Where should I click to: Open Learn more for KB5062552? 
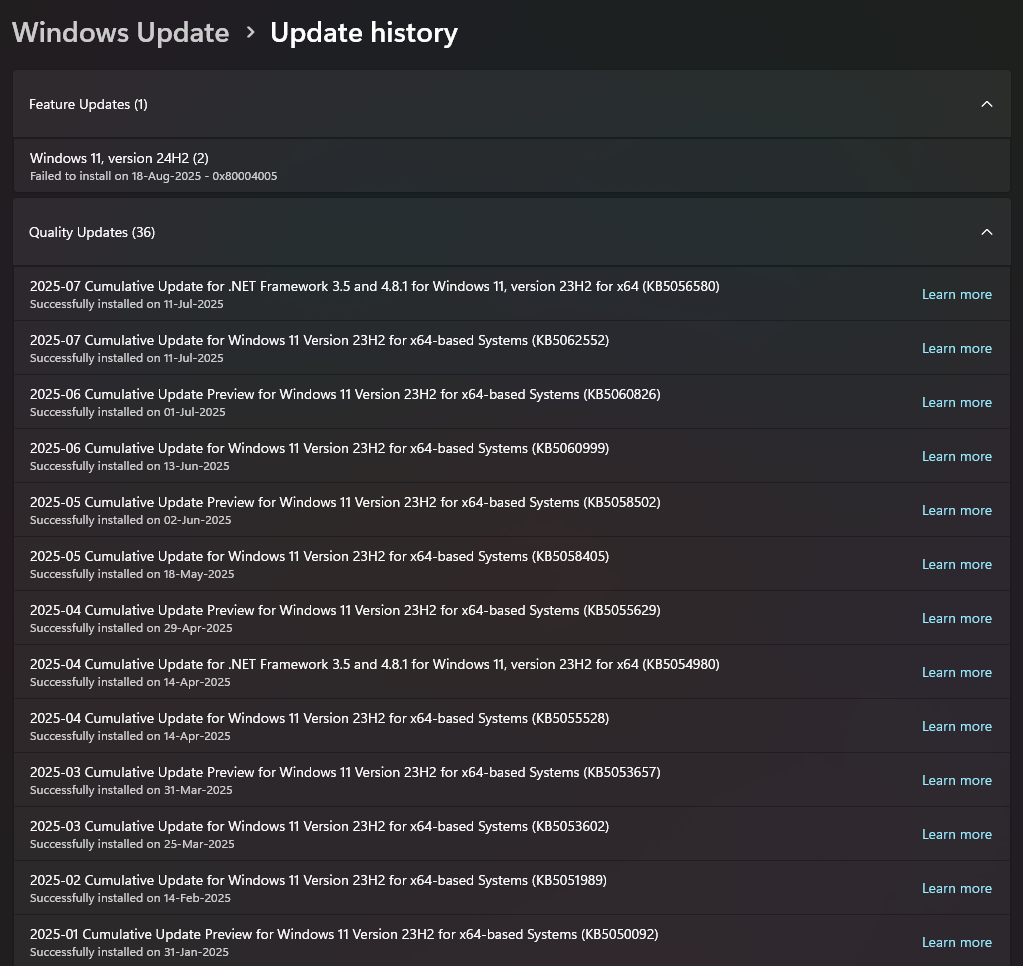pos(956,348)
